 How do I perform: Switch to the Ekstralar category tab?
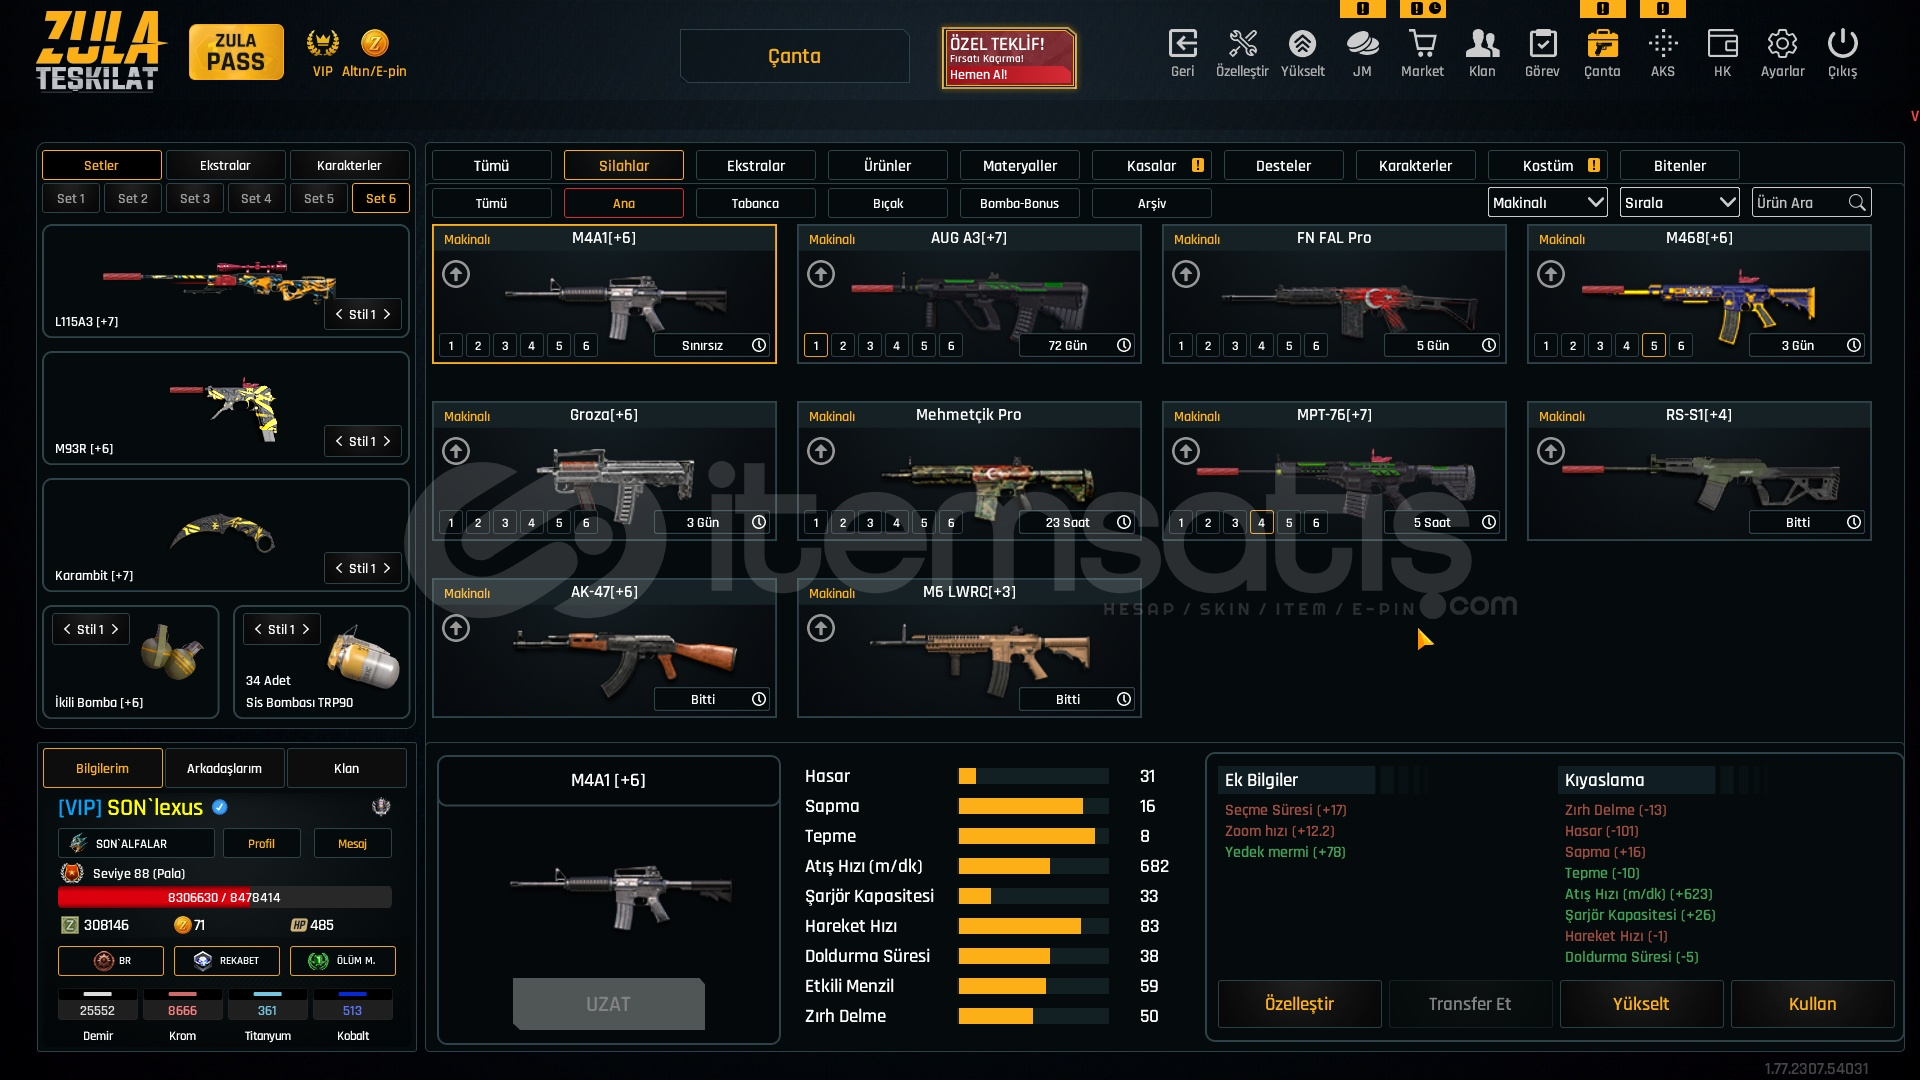point(756,165)
